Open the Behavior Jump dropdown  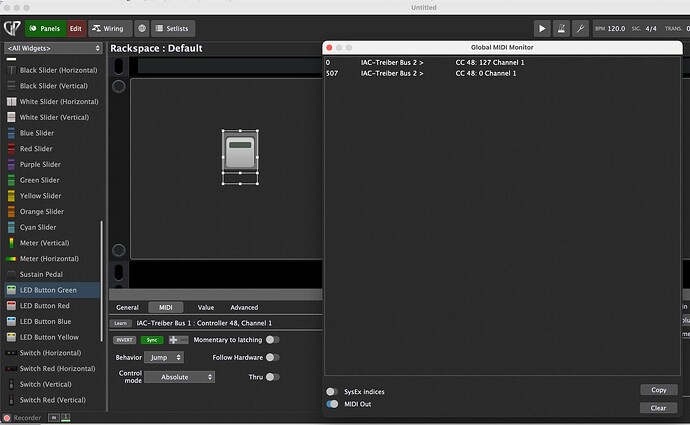pyautogui.click(x=164, y=358)
